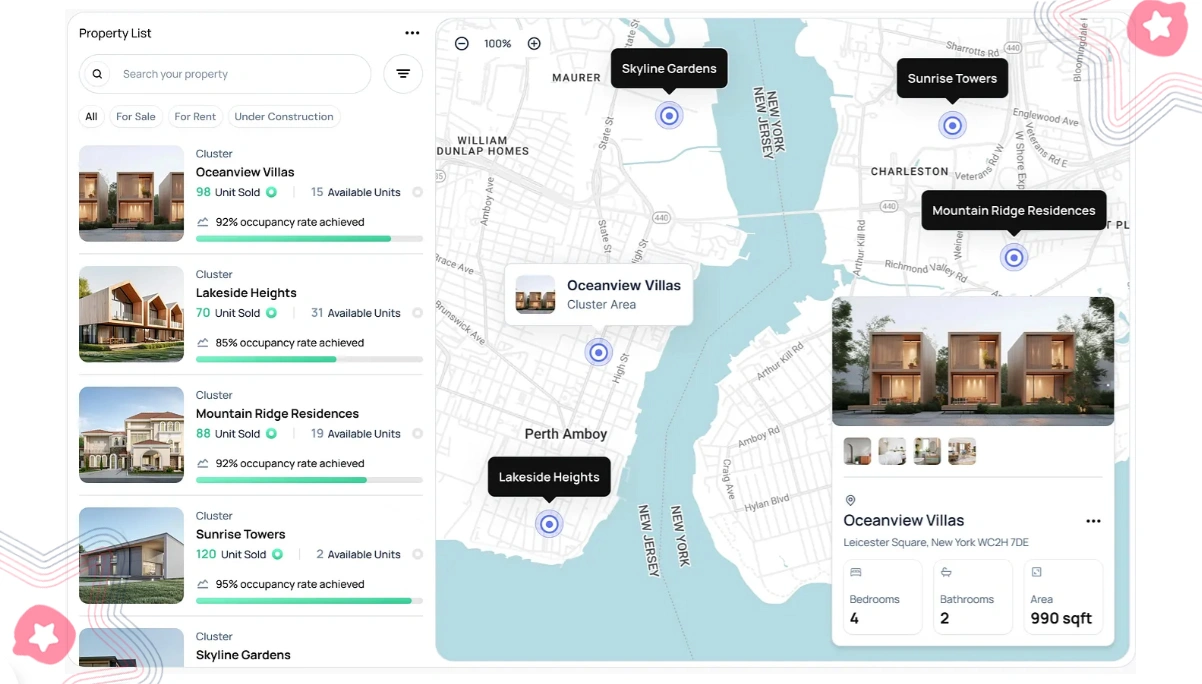The height and width of the screenshot is (684, 1202).
Task: Click grey available-units dot for Oceanview Villas
Action: pyautogui.click(x=417, y=192)
